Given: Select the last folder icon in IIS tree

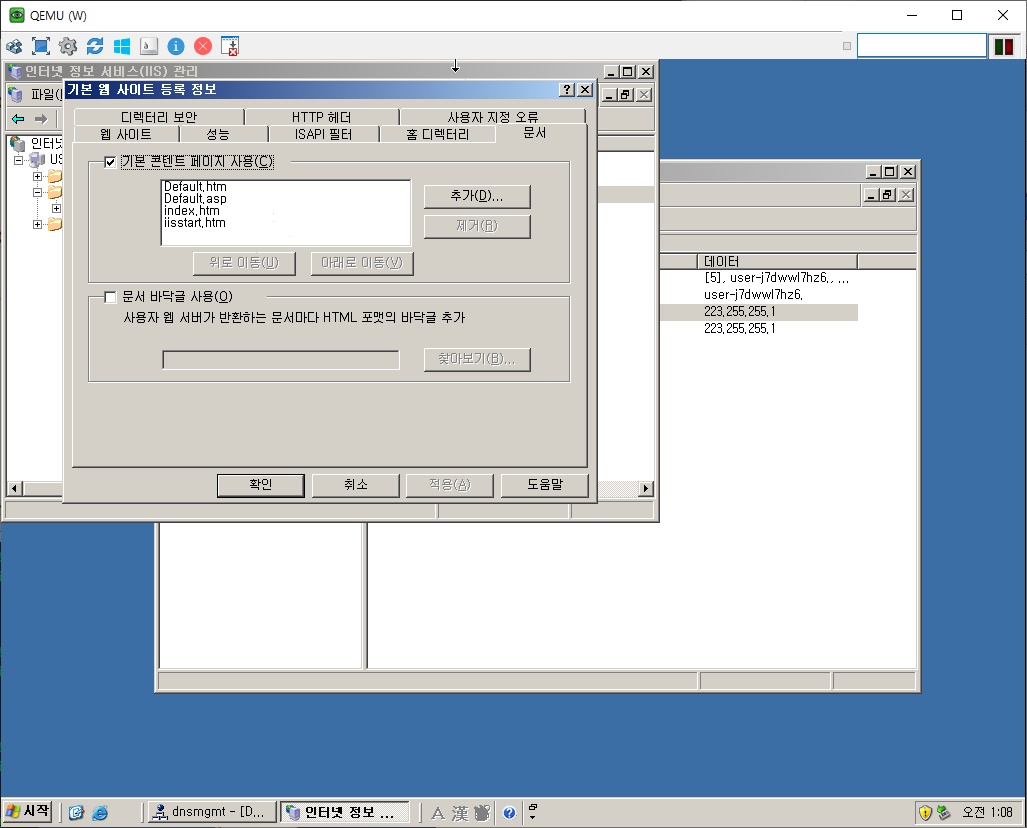Looking at the screenshot, I should [x=54, y=225].
